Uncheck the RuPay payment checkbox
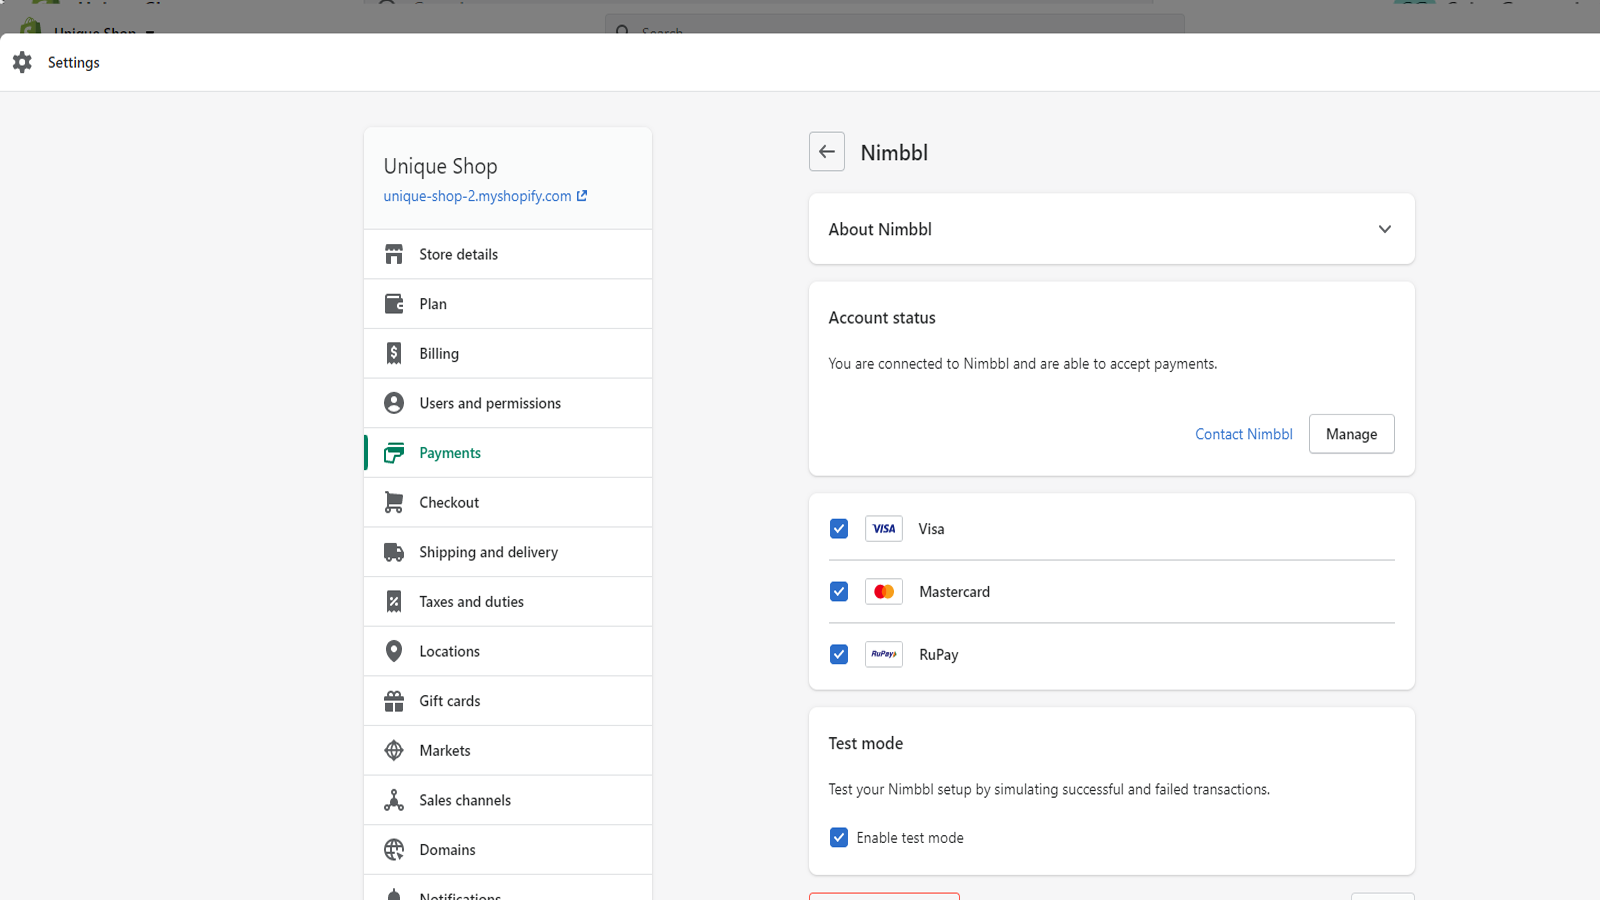This screenshot has height=900, width=1600. [x=839, y=654]
